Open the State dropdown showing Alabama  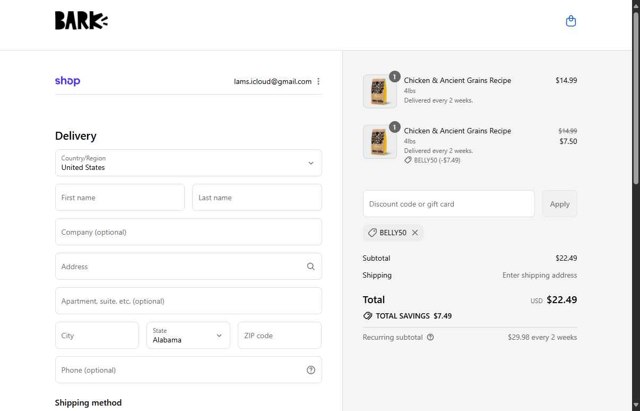pyautogui.click(x=188, y=335)
